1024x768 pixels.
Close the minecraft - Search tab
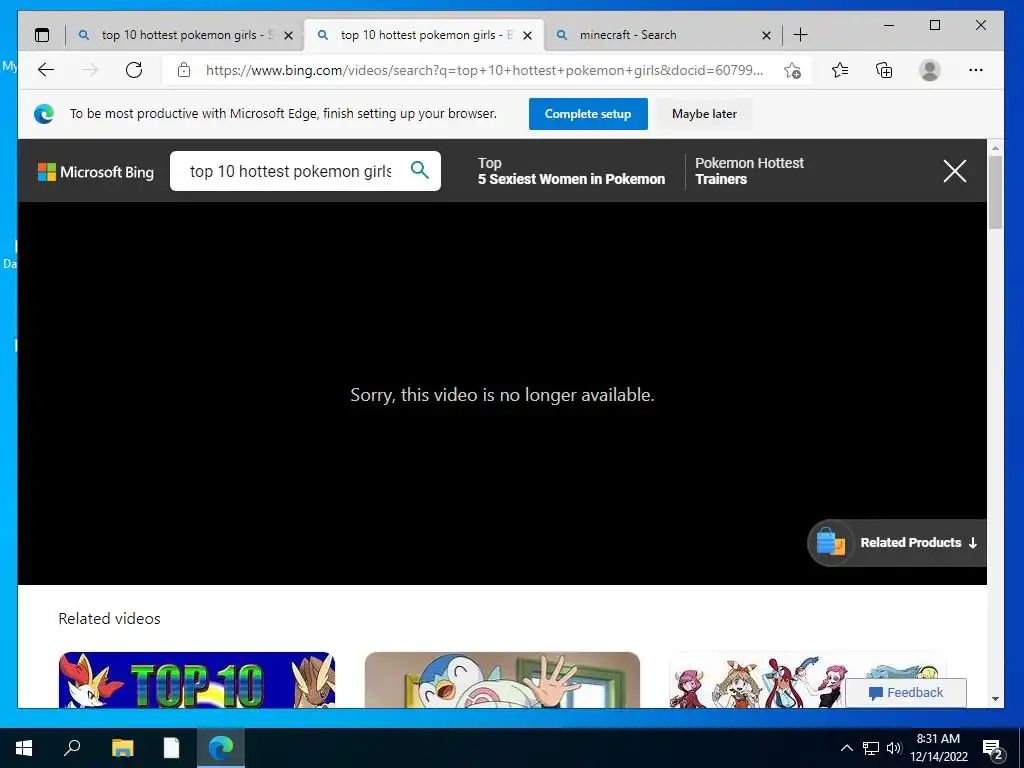click(766, 35)
